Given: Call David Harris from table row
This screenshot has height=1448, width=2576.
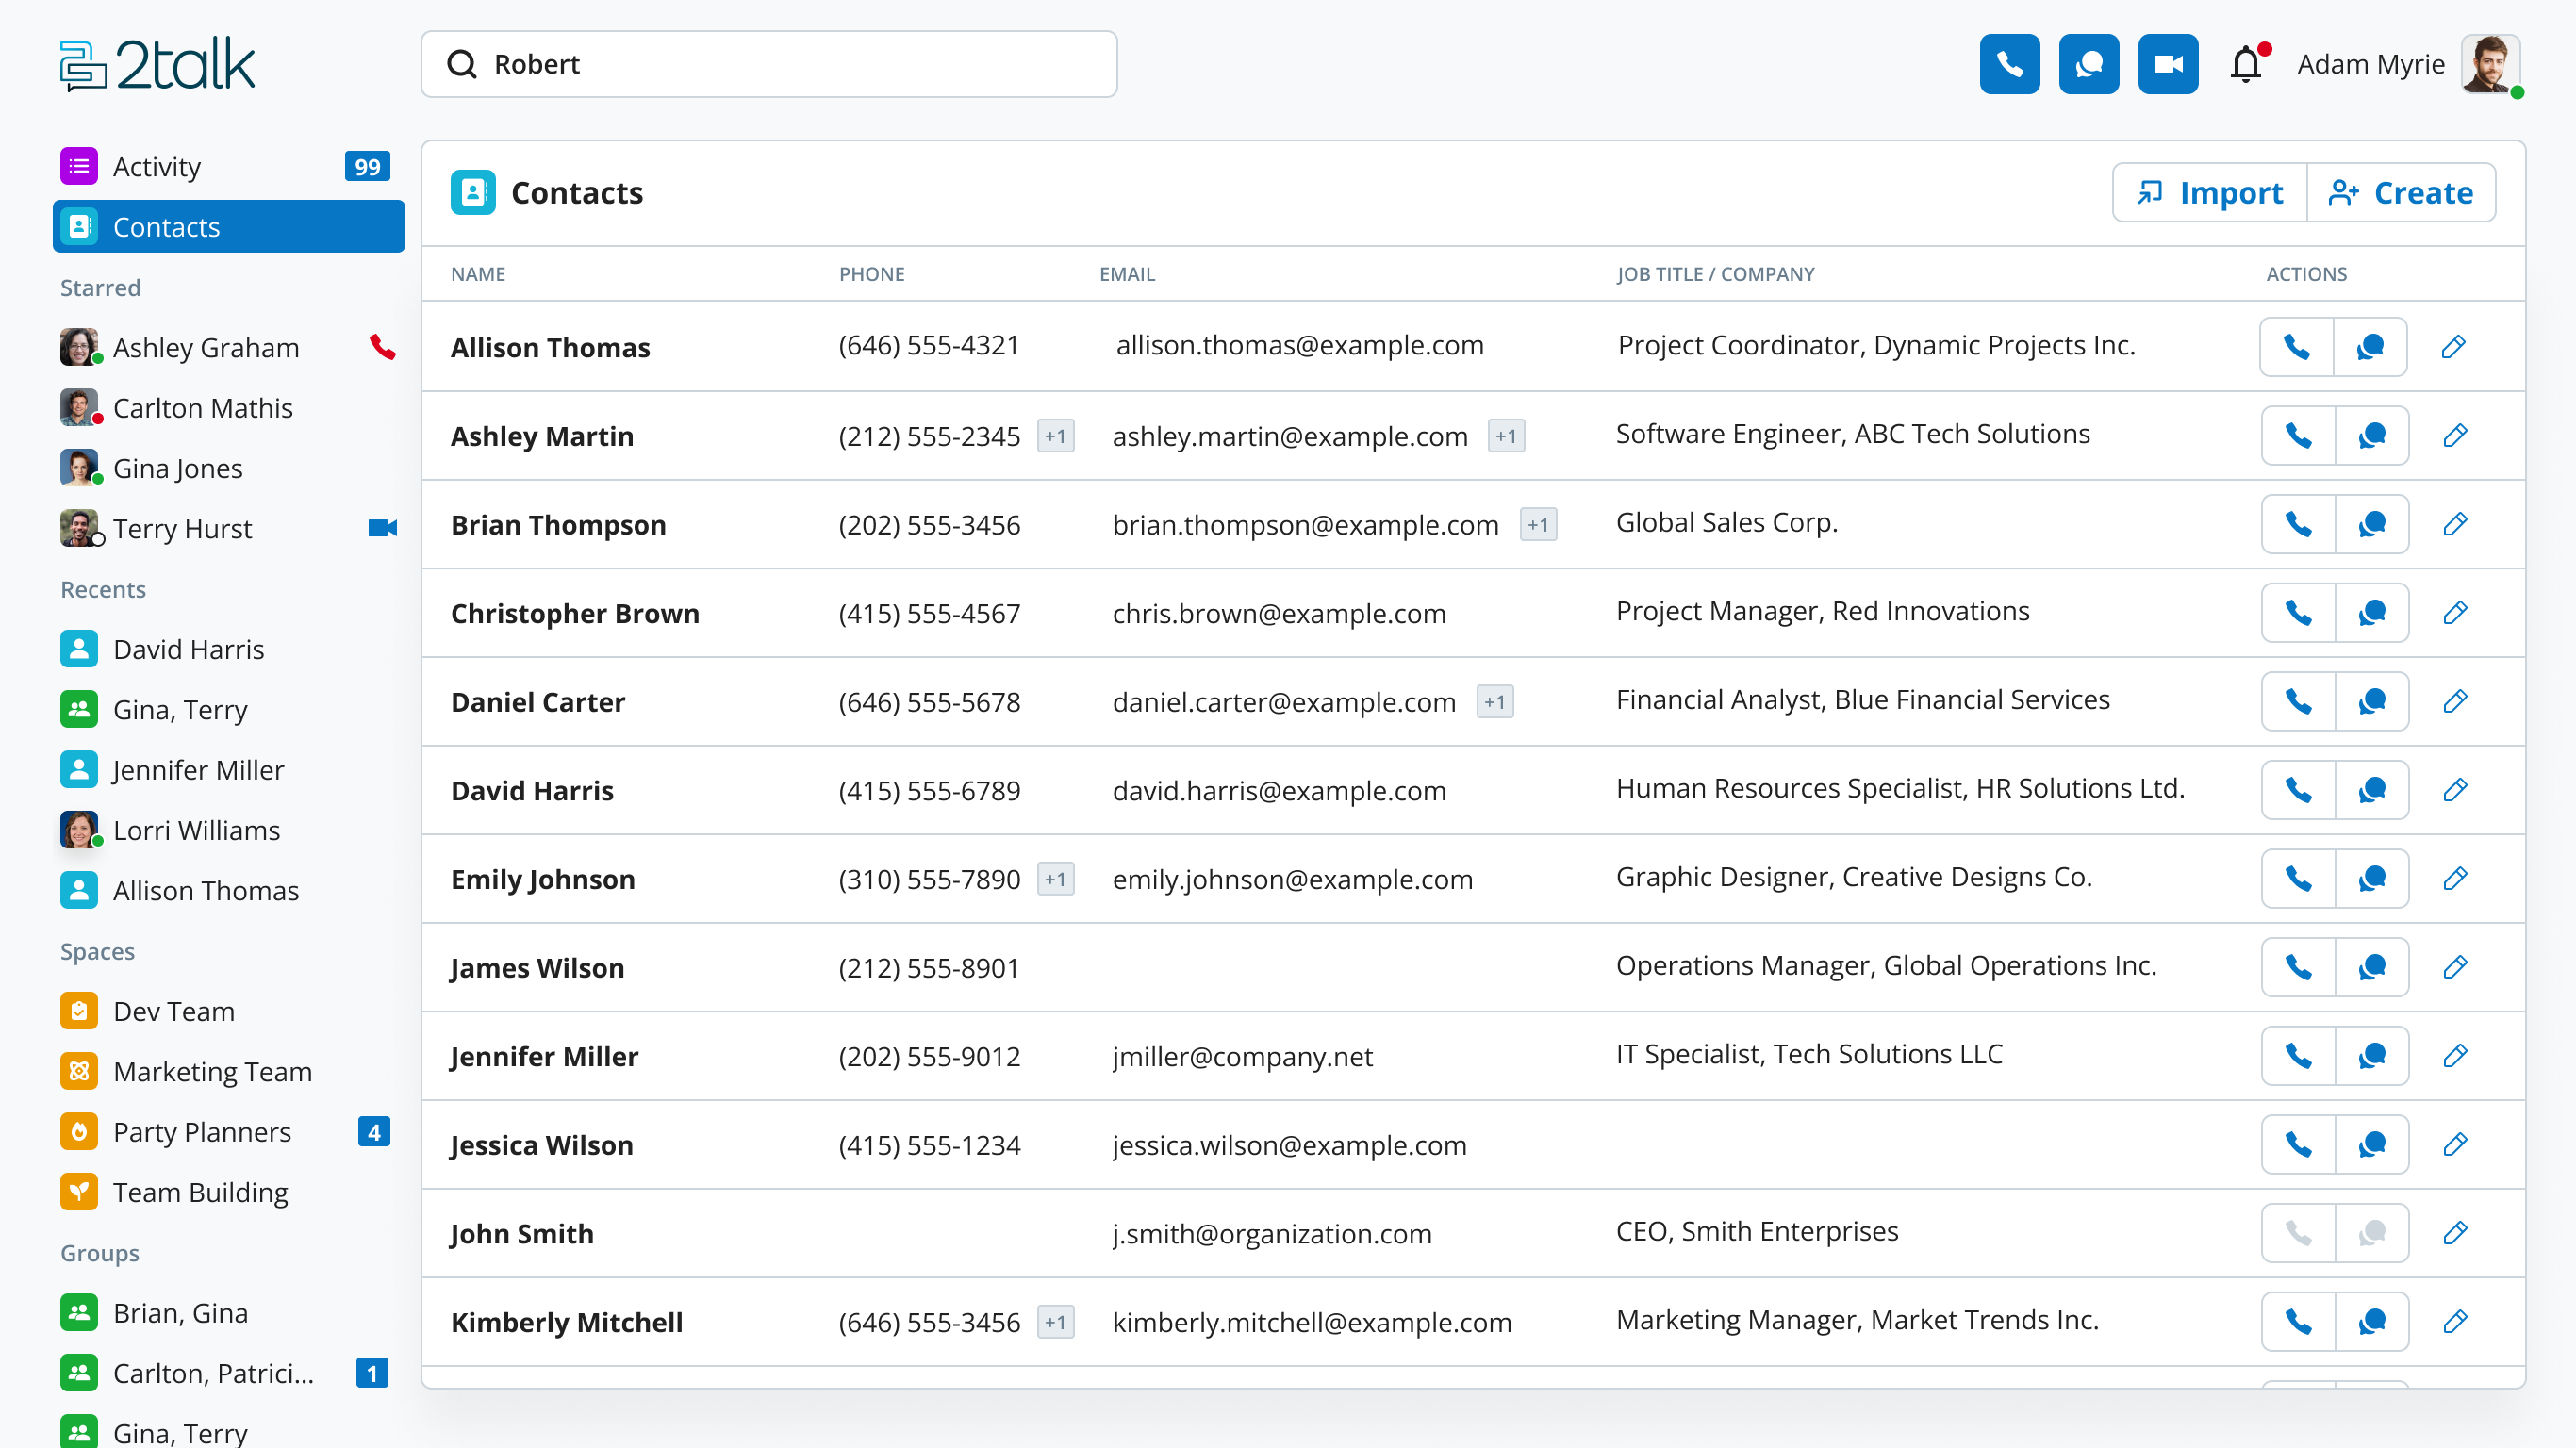Looking at the screenshot, I should [2298, 790].
